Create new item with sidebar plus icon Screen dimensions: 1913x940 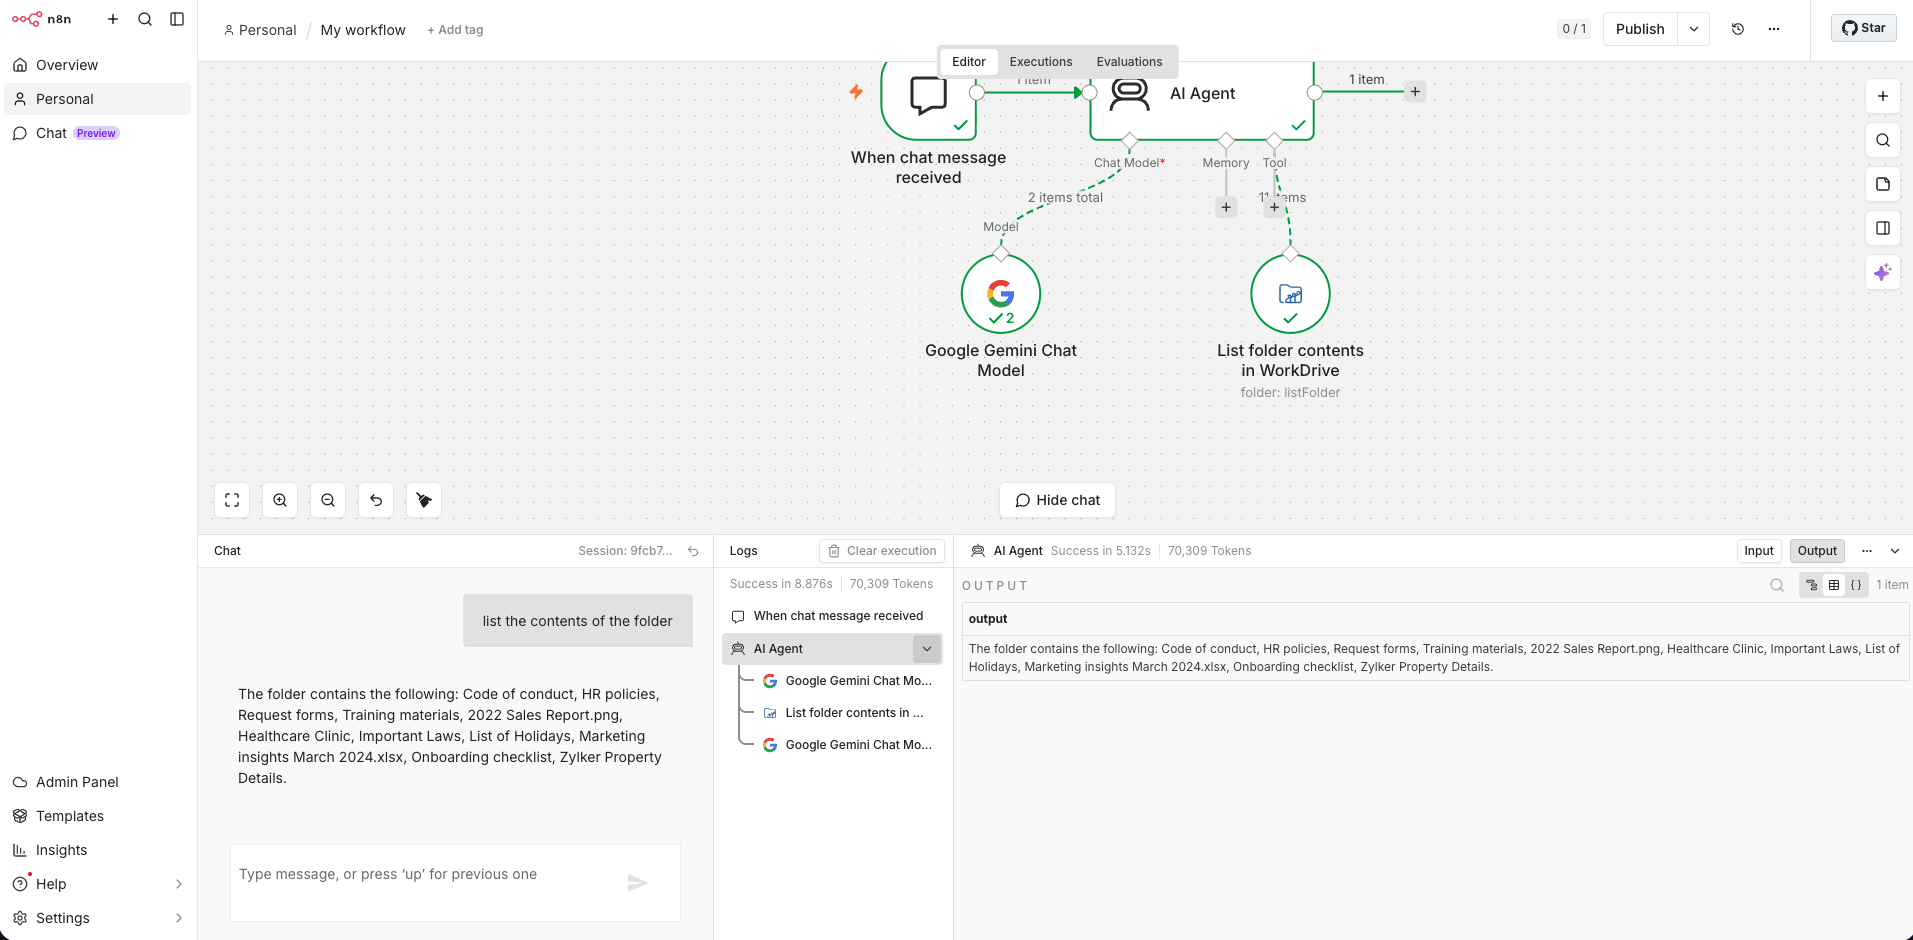113,19
